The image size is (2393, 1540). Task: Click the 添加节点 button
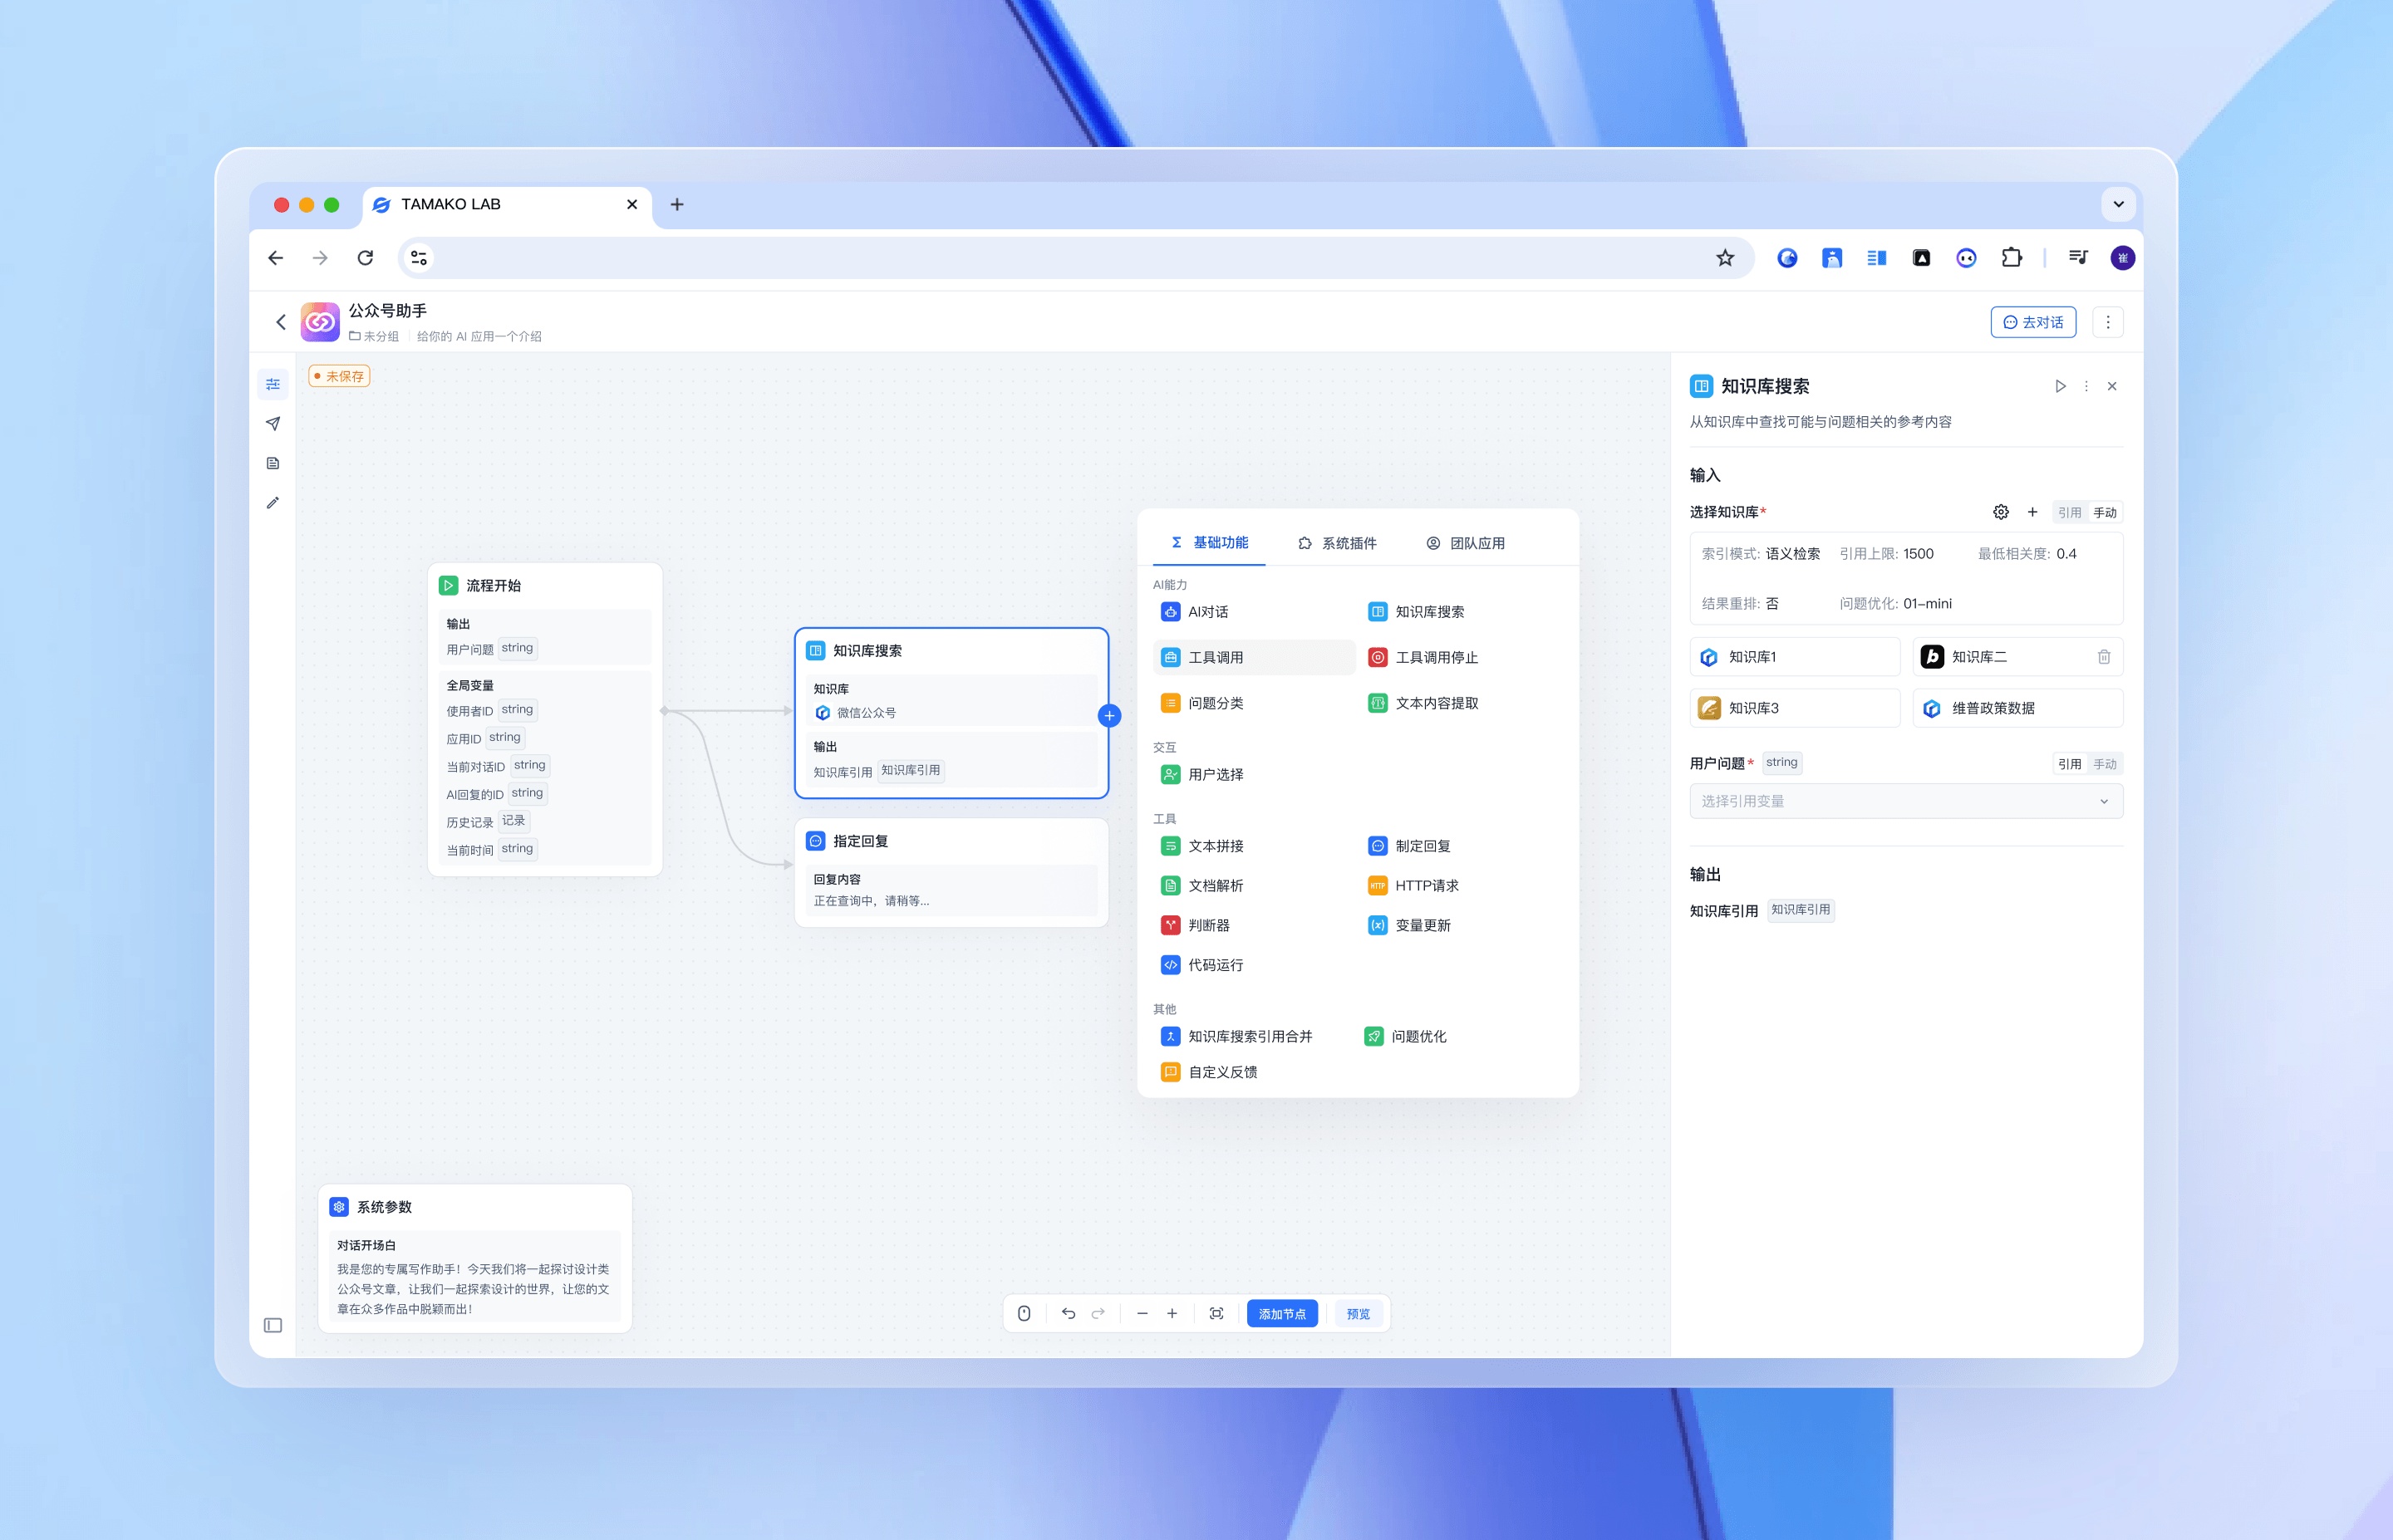[x=1282, y=1314]
